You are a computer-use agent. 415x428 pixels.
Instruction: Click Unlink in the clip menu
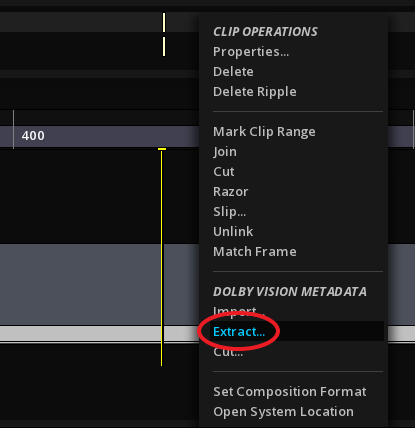(233, 232)
